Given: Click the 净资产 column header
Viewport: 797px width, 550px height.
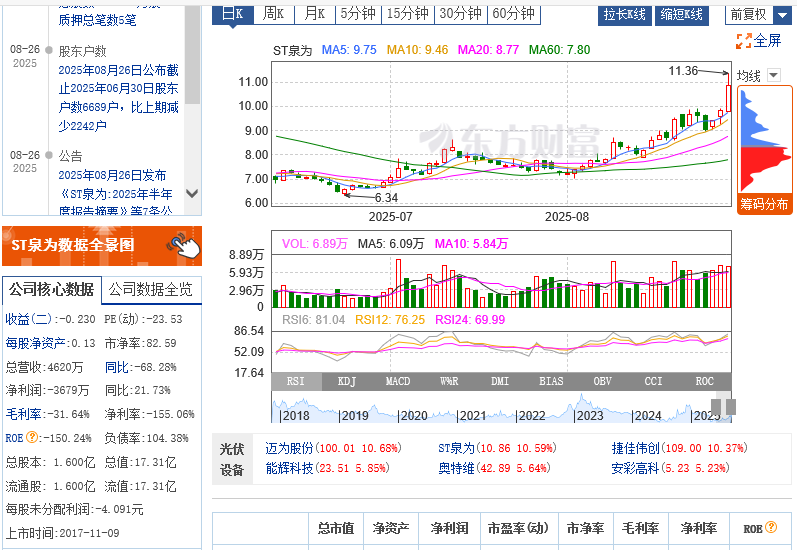Looking at the screenshot, I should (391, 529).
